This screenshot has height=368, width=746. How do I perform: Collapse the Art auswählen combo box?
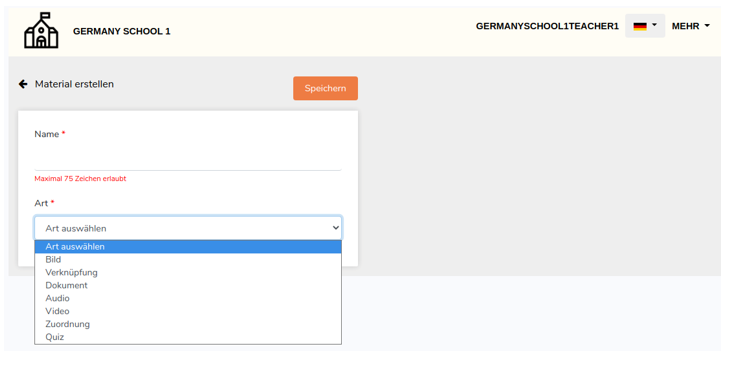pos(188,228)
